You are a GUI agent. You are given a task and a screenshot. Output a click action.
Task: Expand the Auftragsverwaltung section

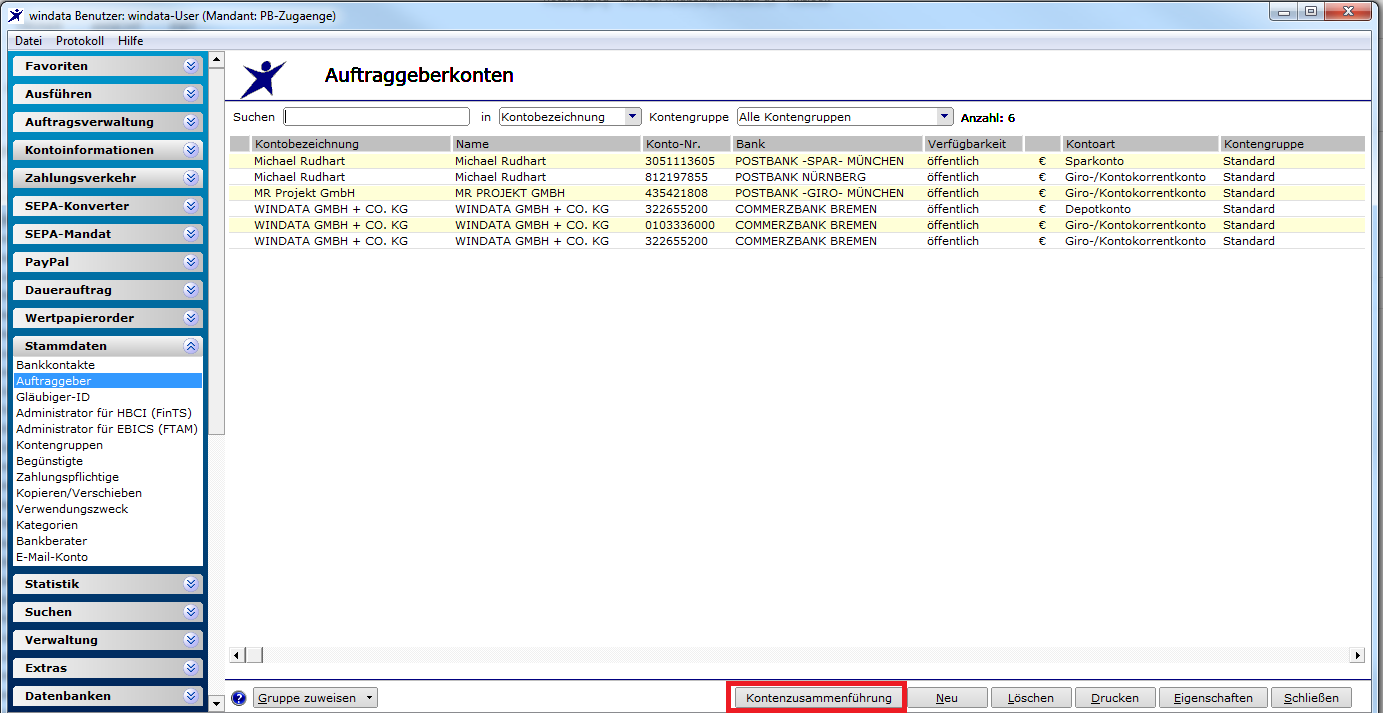point(108,122)
